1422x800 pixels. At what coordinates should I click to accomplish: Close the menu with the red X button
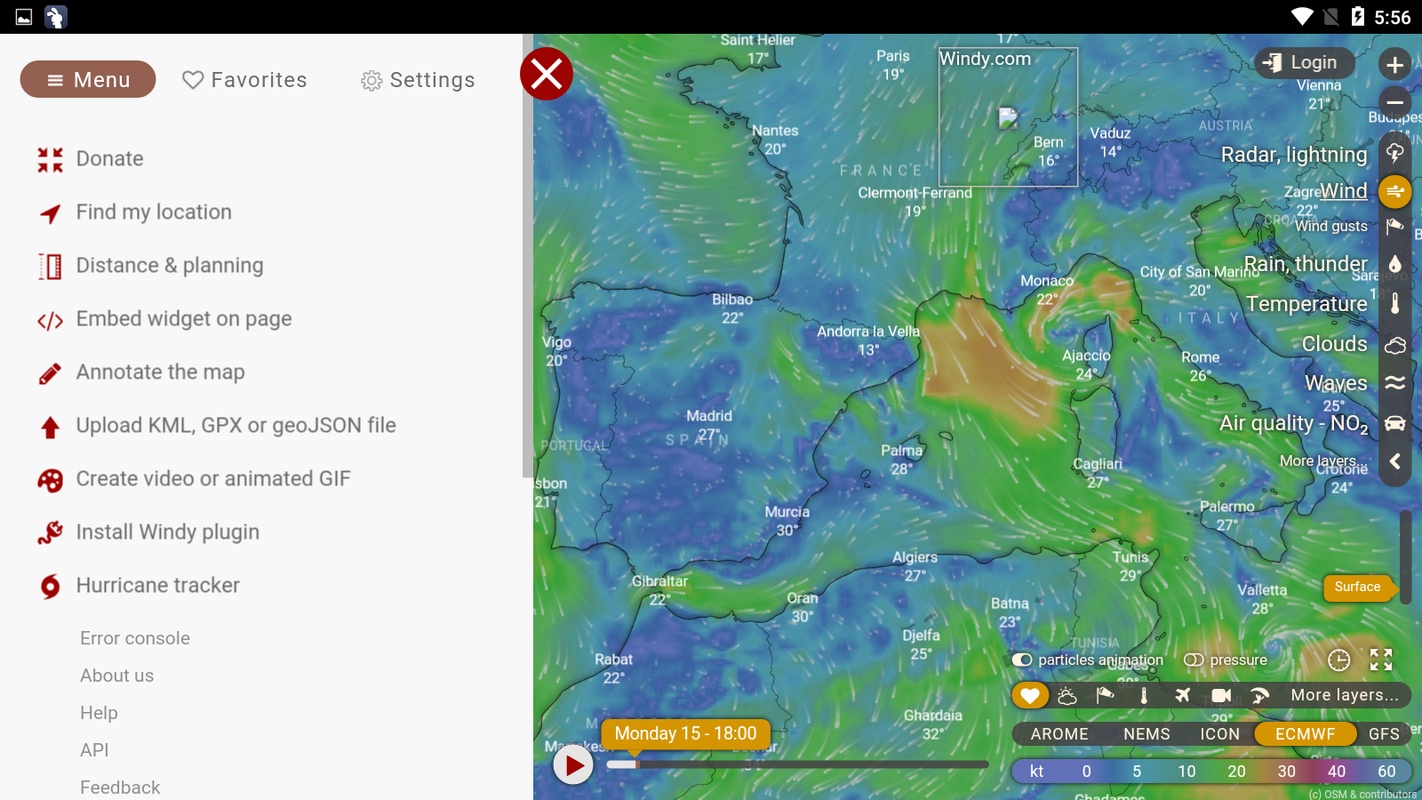point(546,74)
